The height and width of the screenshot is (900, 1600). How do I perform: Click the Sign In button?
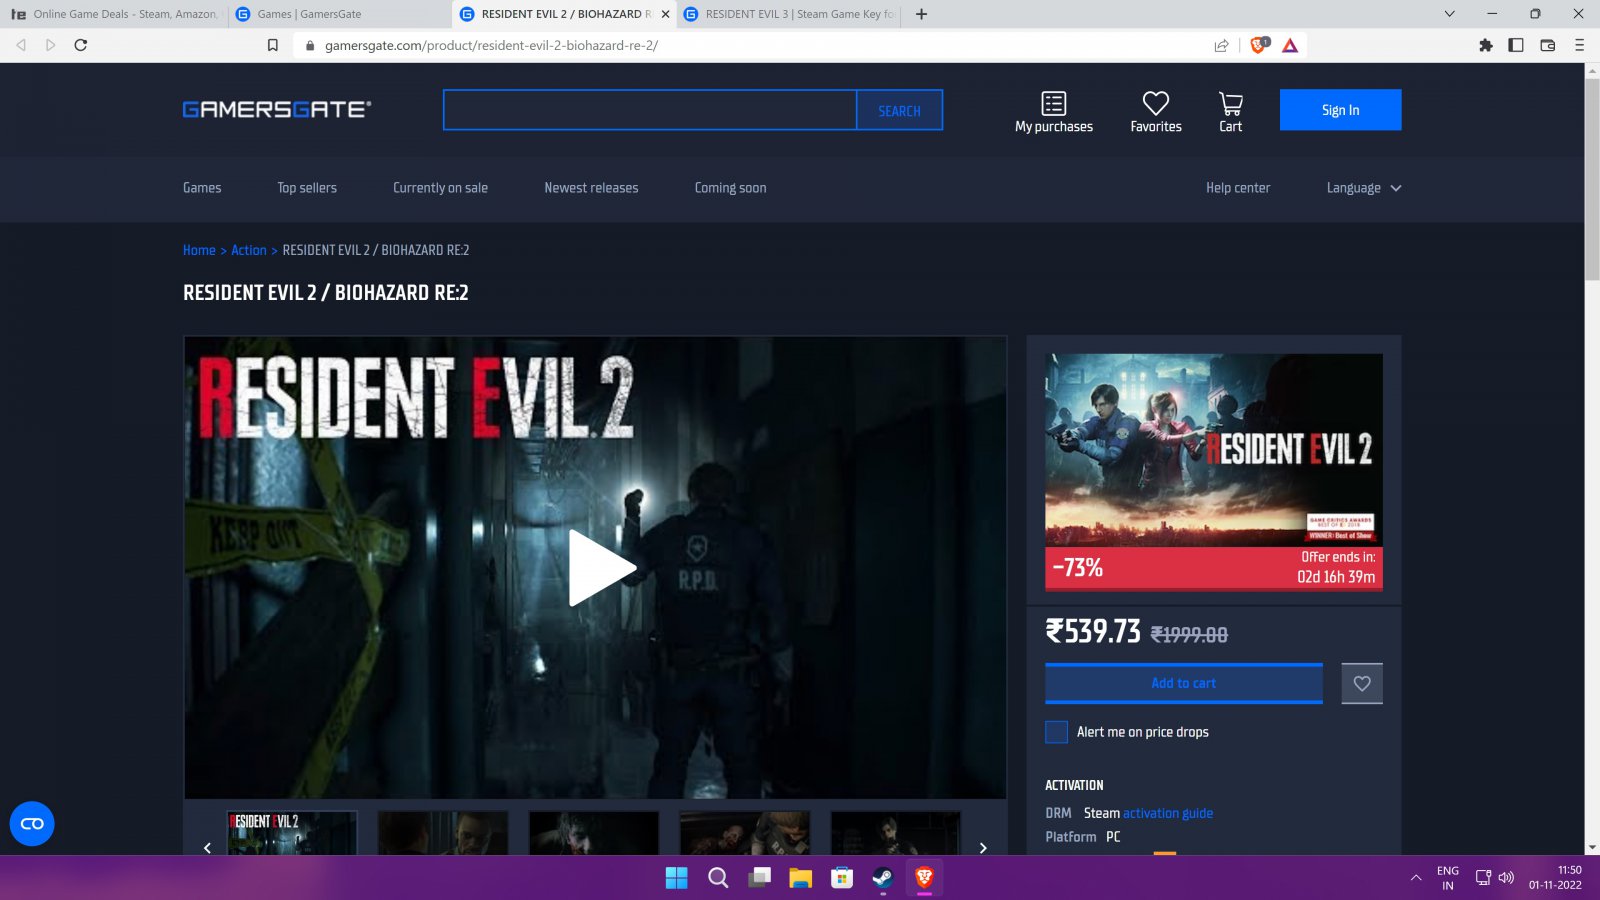(x=1340, y=110)
